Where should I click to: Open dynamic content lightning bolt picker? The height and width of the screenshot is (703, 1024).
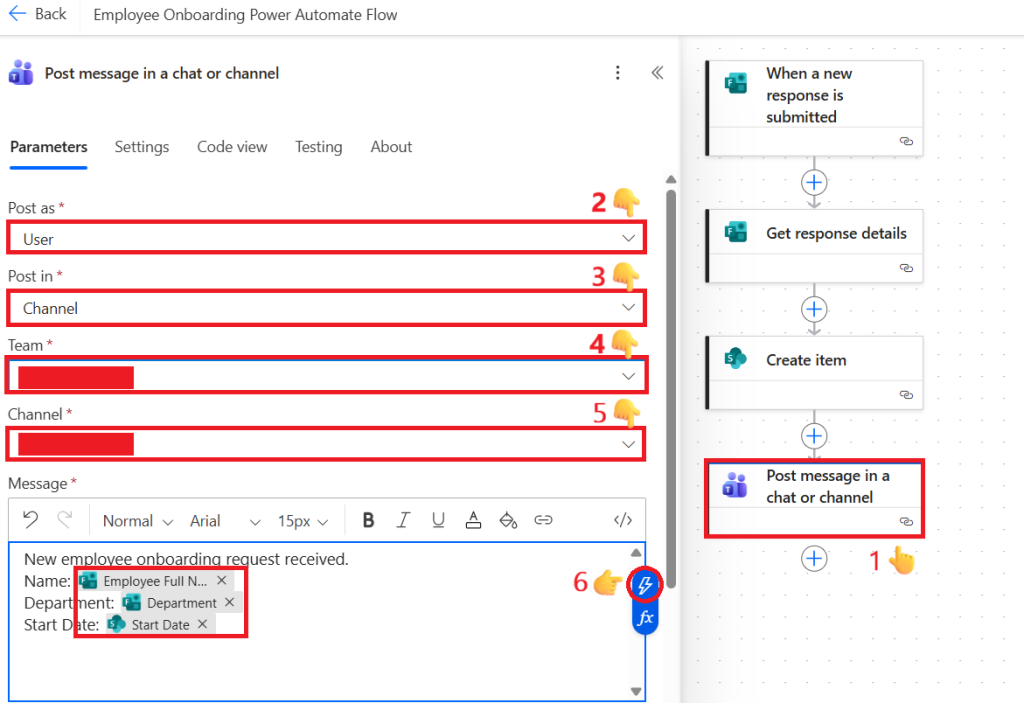(x=645, y=583)
